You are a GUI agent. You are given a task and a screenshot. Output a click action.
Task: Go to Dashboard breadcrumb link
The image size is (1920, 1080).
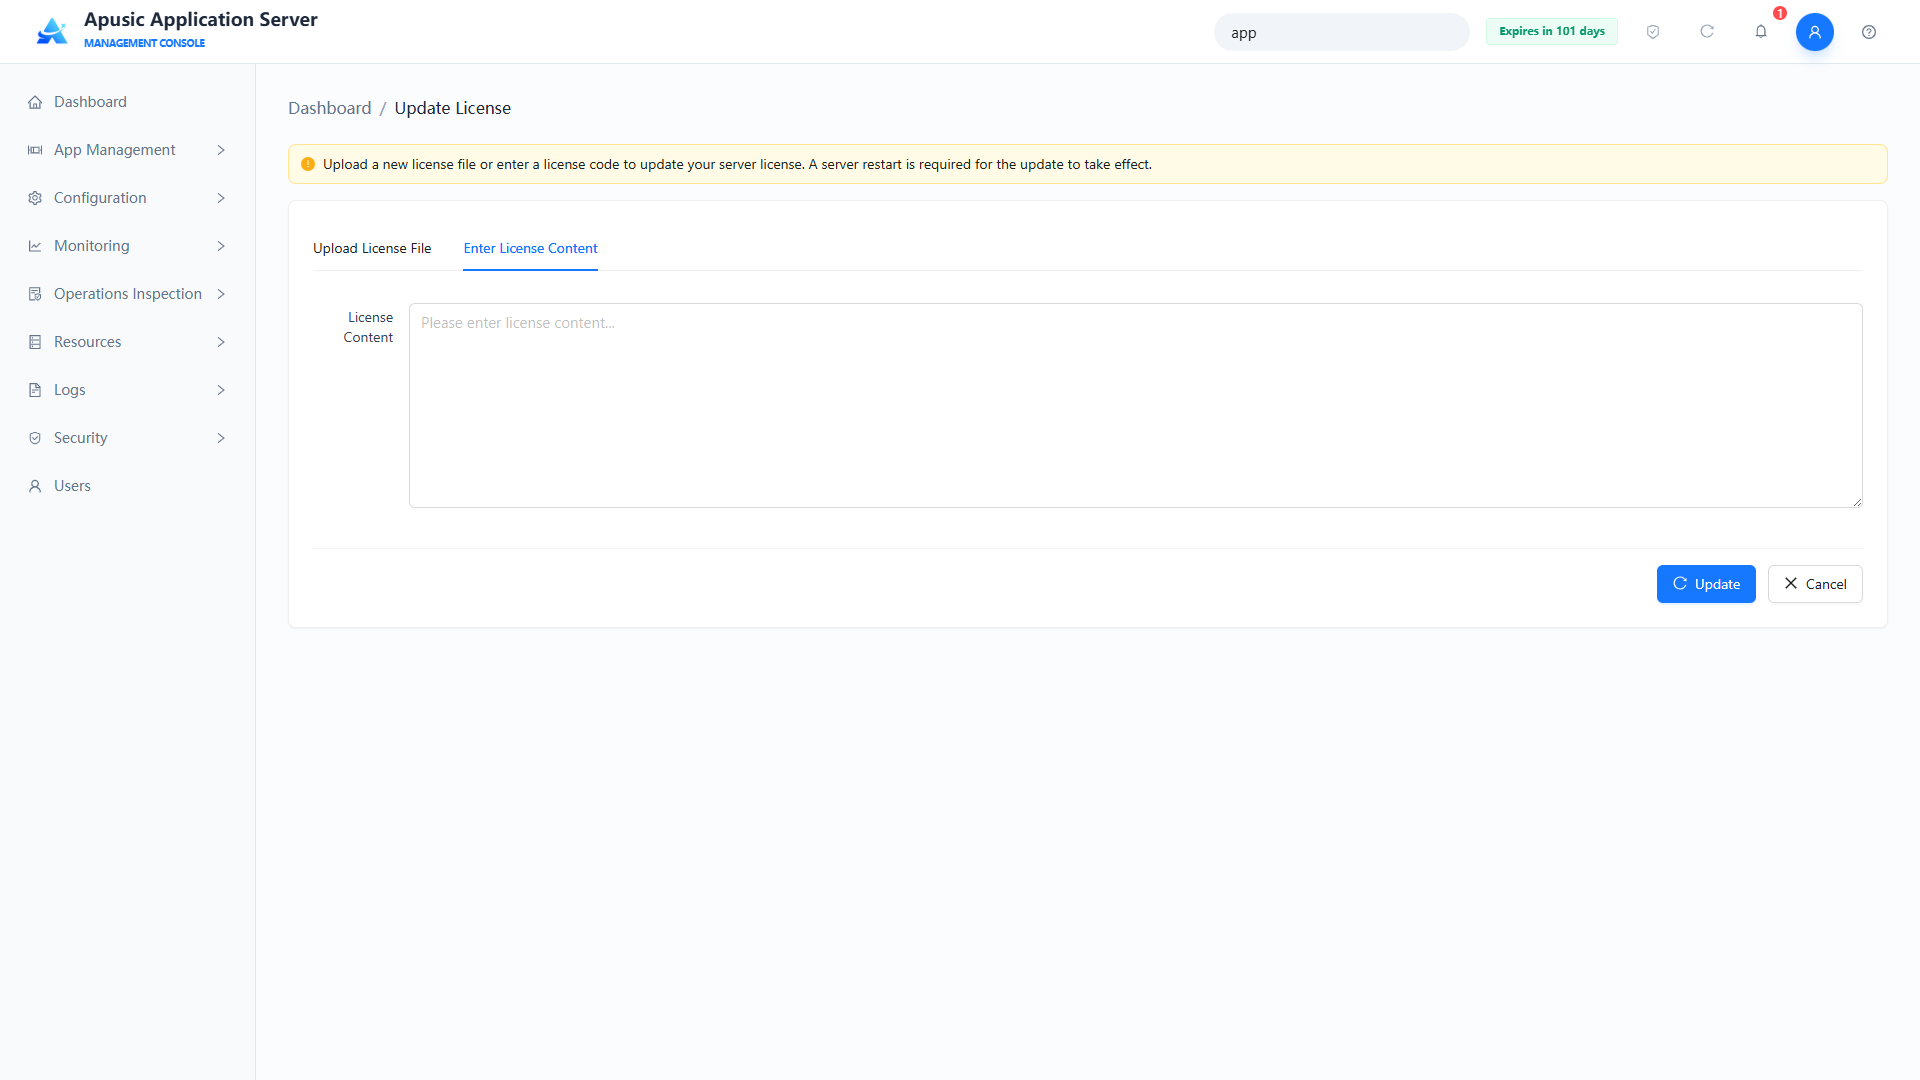[x=329, y=108]
